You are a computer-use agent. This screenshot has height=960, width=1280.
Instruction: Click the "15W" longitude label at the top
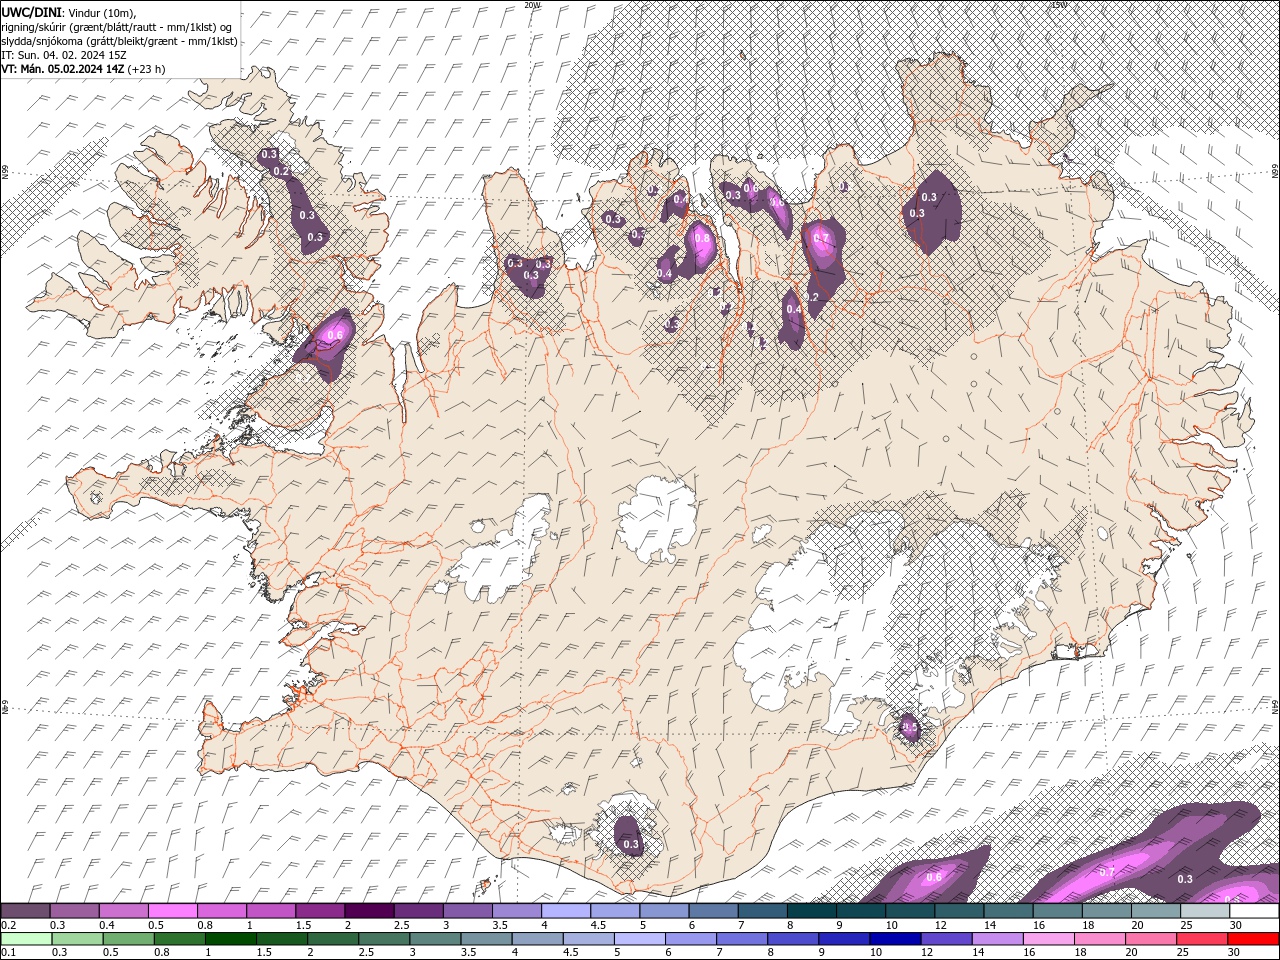(x=1059, y=5)
